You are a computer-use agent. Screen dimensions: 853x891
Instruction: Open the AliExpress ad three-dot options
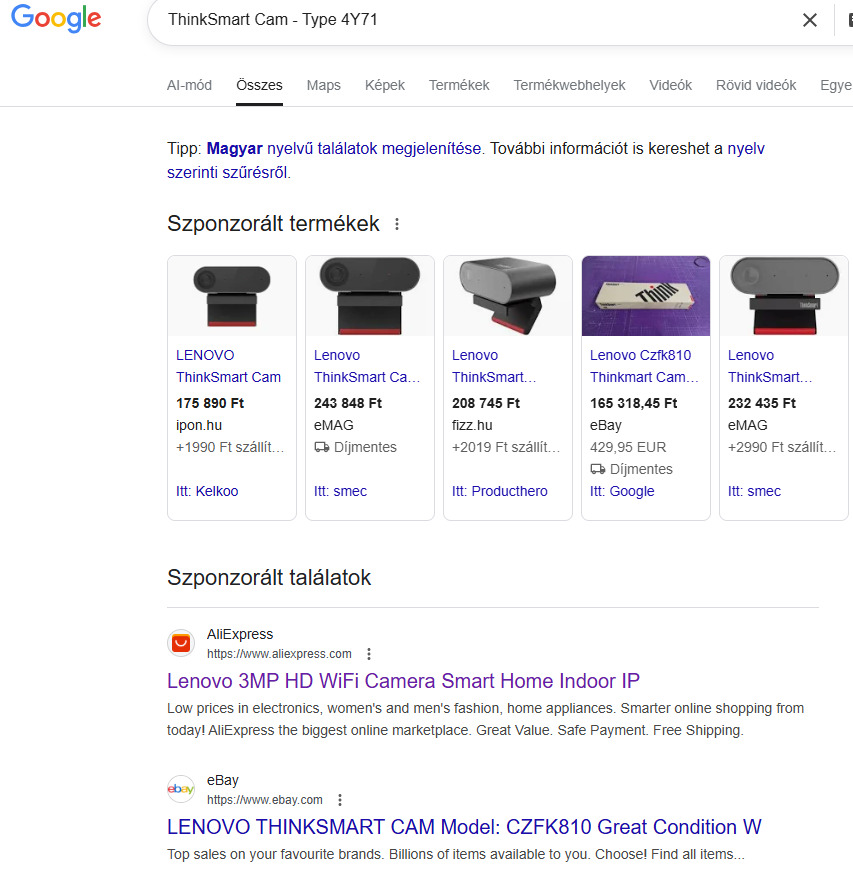click(369, 654)
